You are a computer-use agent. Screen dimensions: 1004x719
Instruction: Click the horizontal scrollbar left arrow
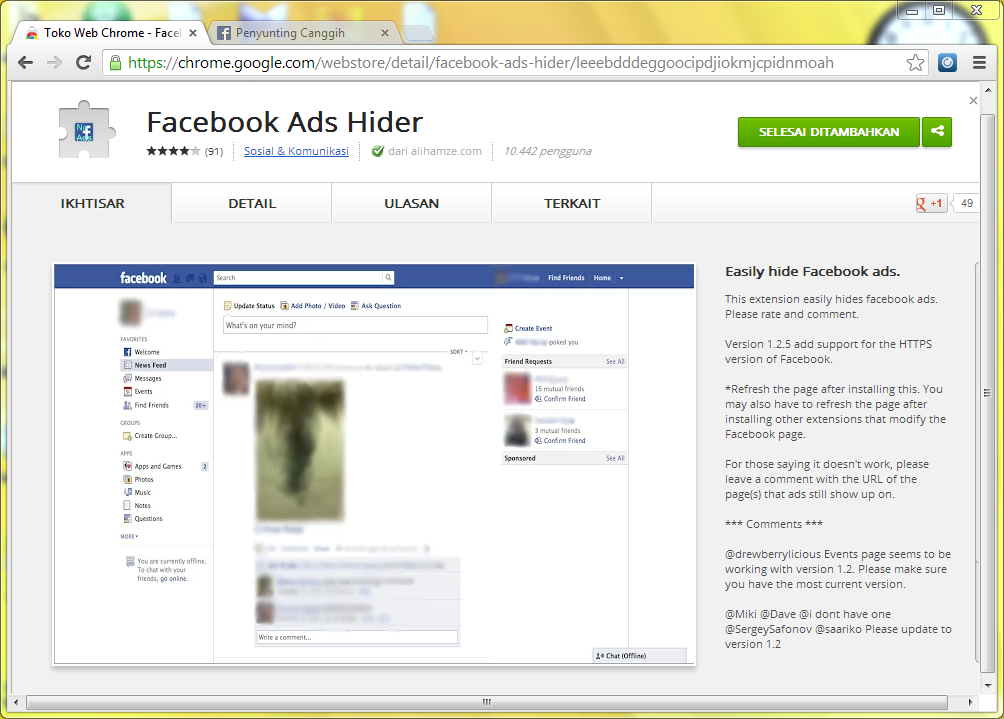[16, 702]
